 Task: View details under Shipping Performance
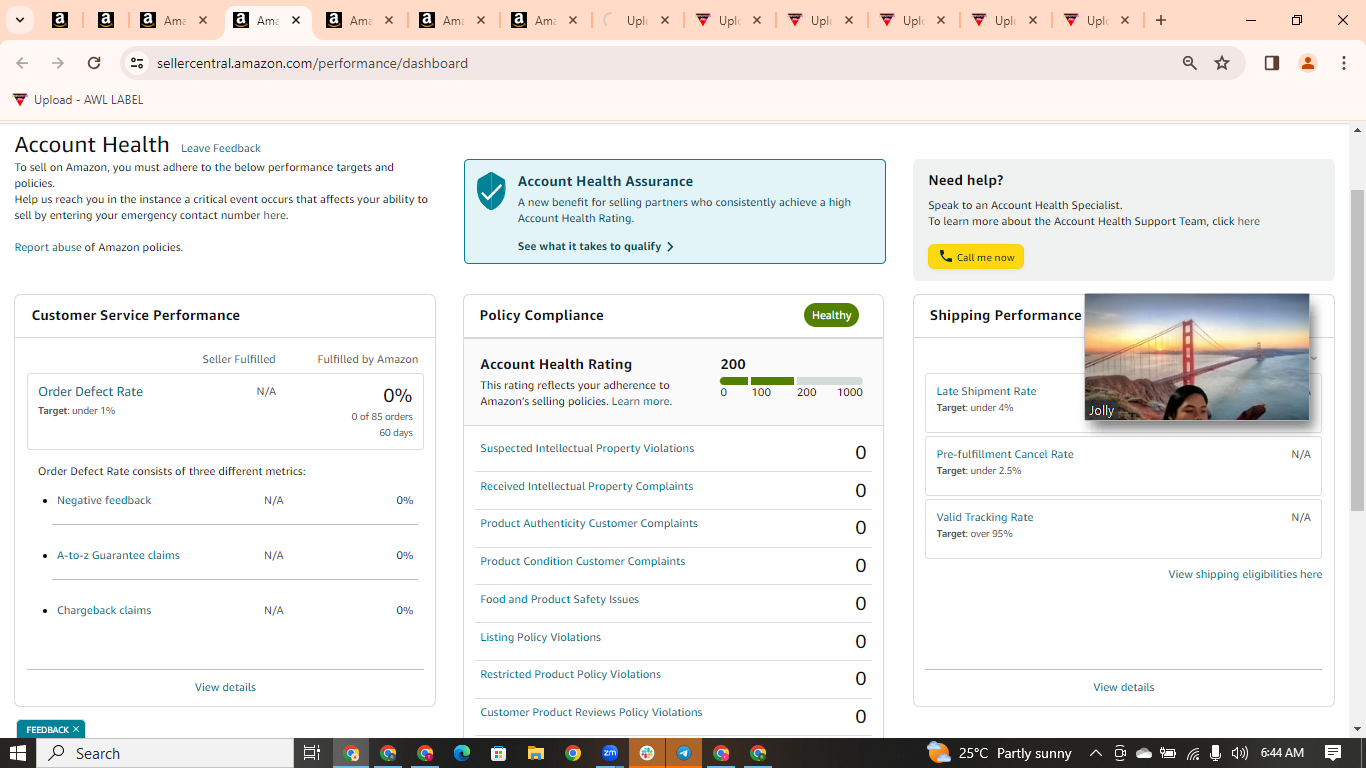pos(1123,687)
